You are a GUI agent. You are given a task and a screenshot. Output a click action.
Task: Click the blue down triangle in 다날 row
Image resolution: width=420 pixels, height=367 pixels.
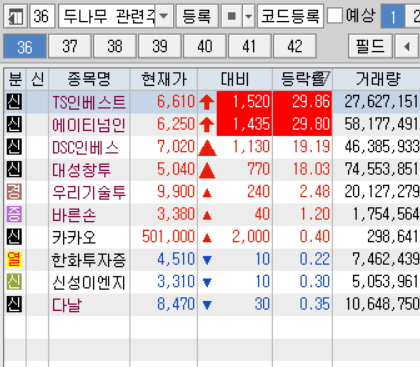point(207,305)
